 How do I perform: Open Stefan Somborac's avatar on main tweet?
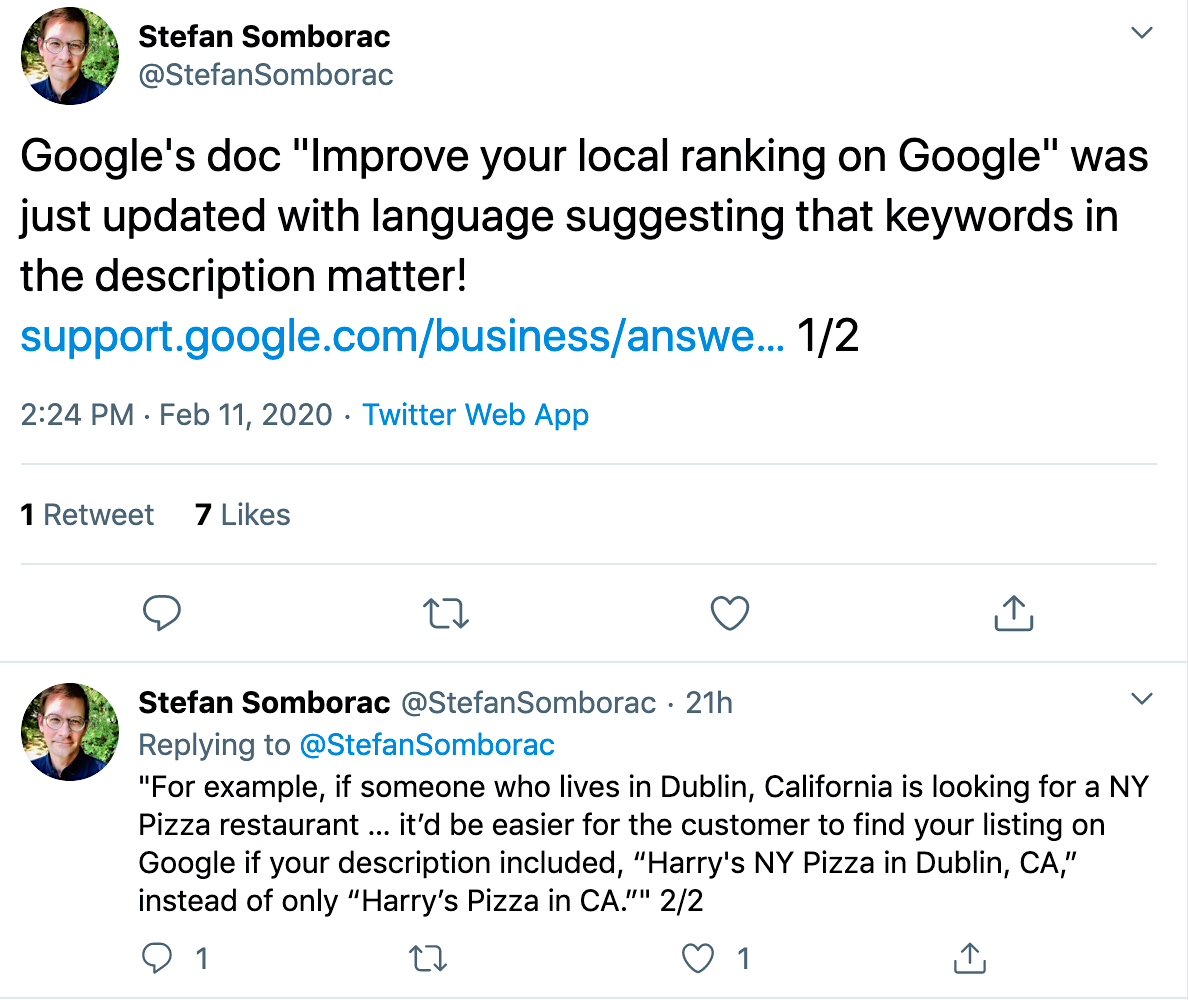pos(70,56)
